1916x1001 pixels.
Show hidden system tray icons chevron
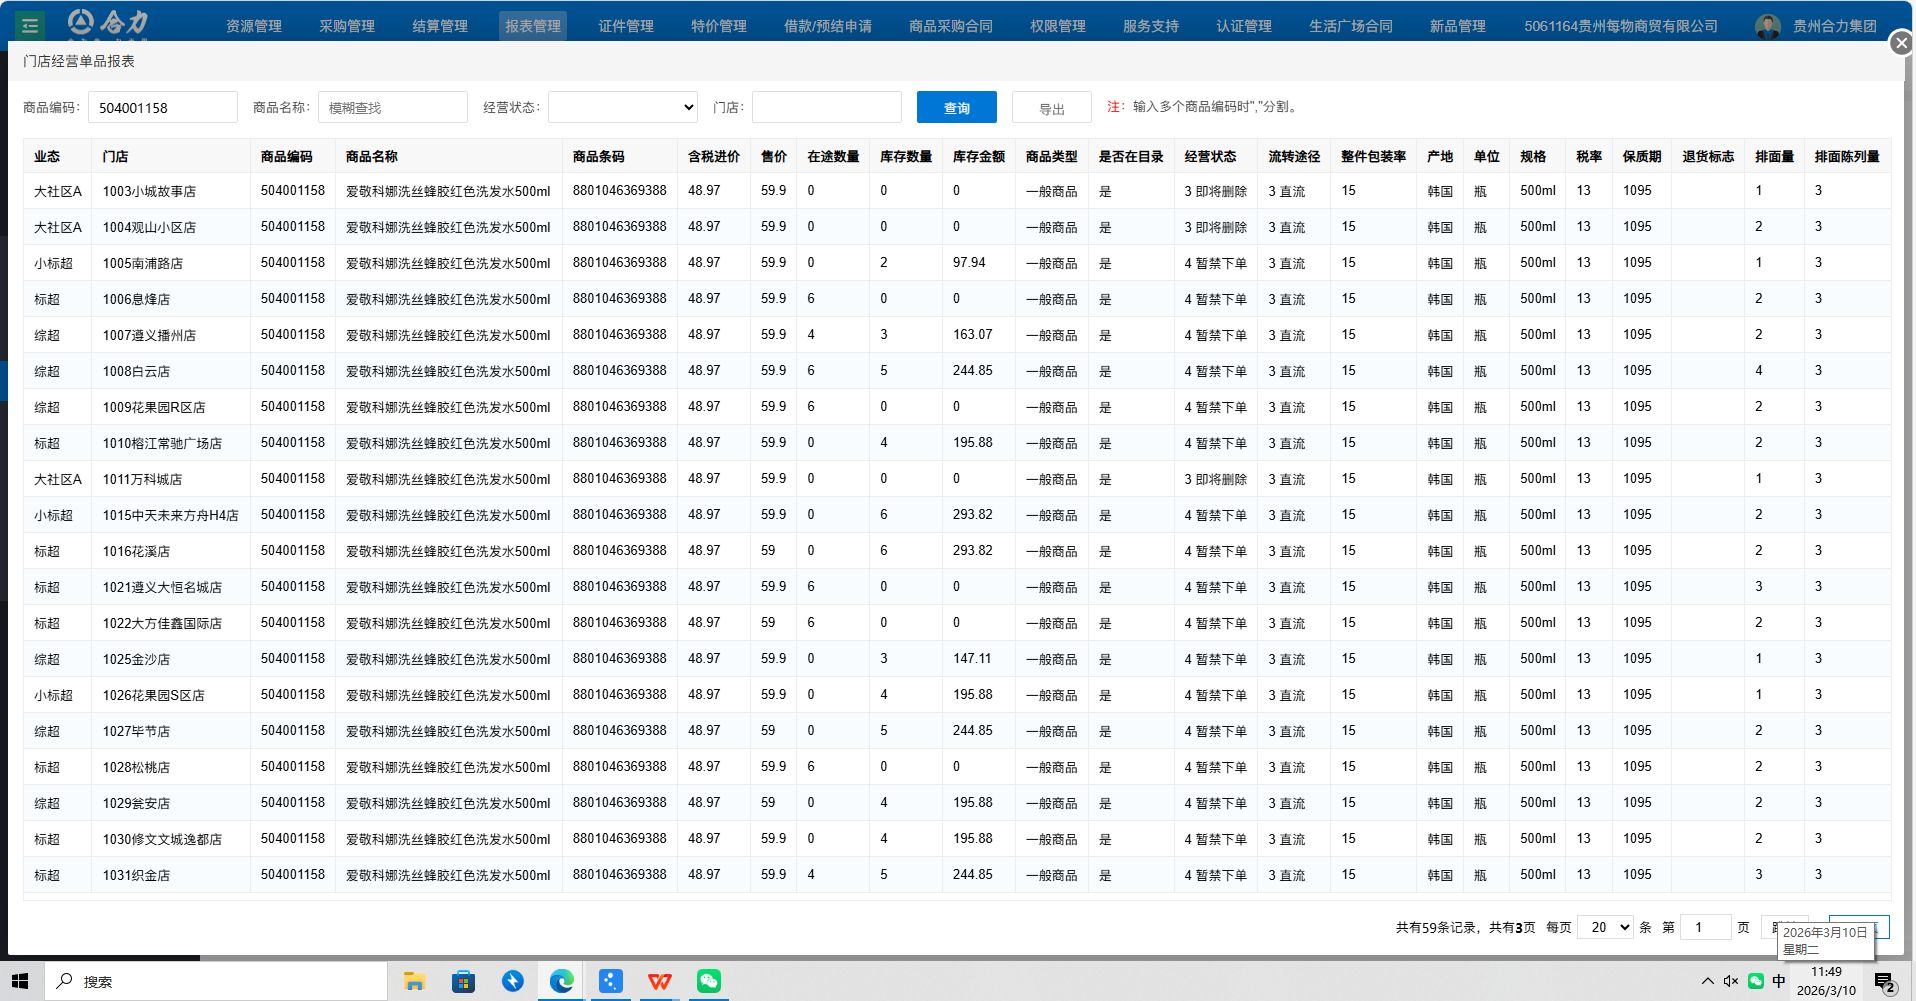[x=1707, y=981]
